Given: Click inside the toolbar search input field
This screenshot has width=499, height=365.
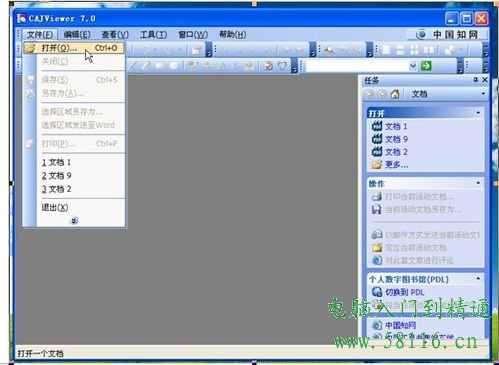Looking at the screenshot, I should (357, 66).
